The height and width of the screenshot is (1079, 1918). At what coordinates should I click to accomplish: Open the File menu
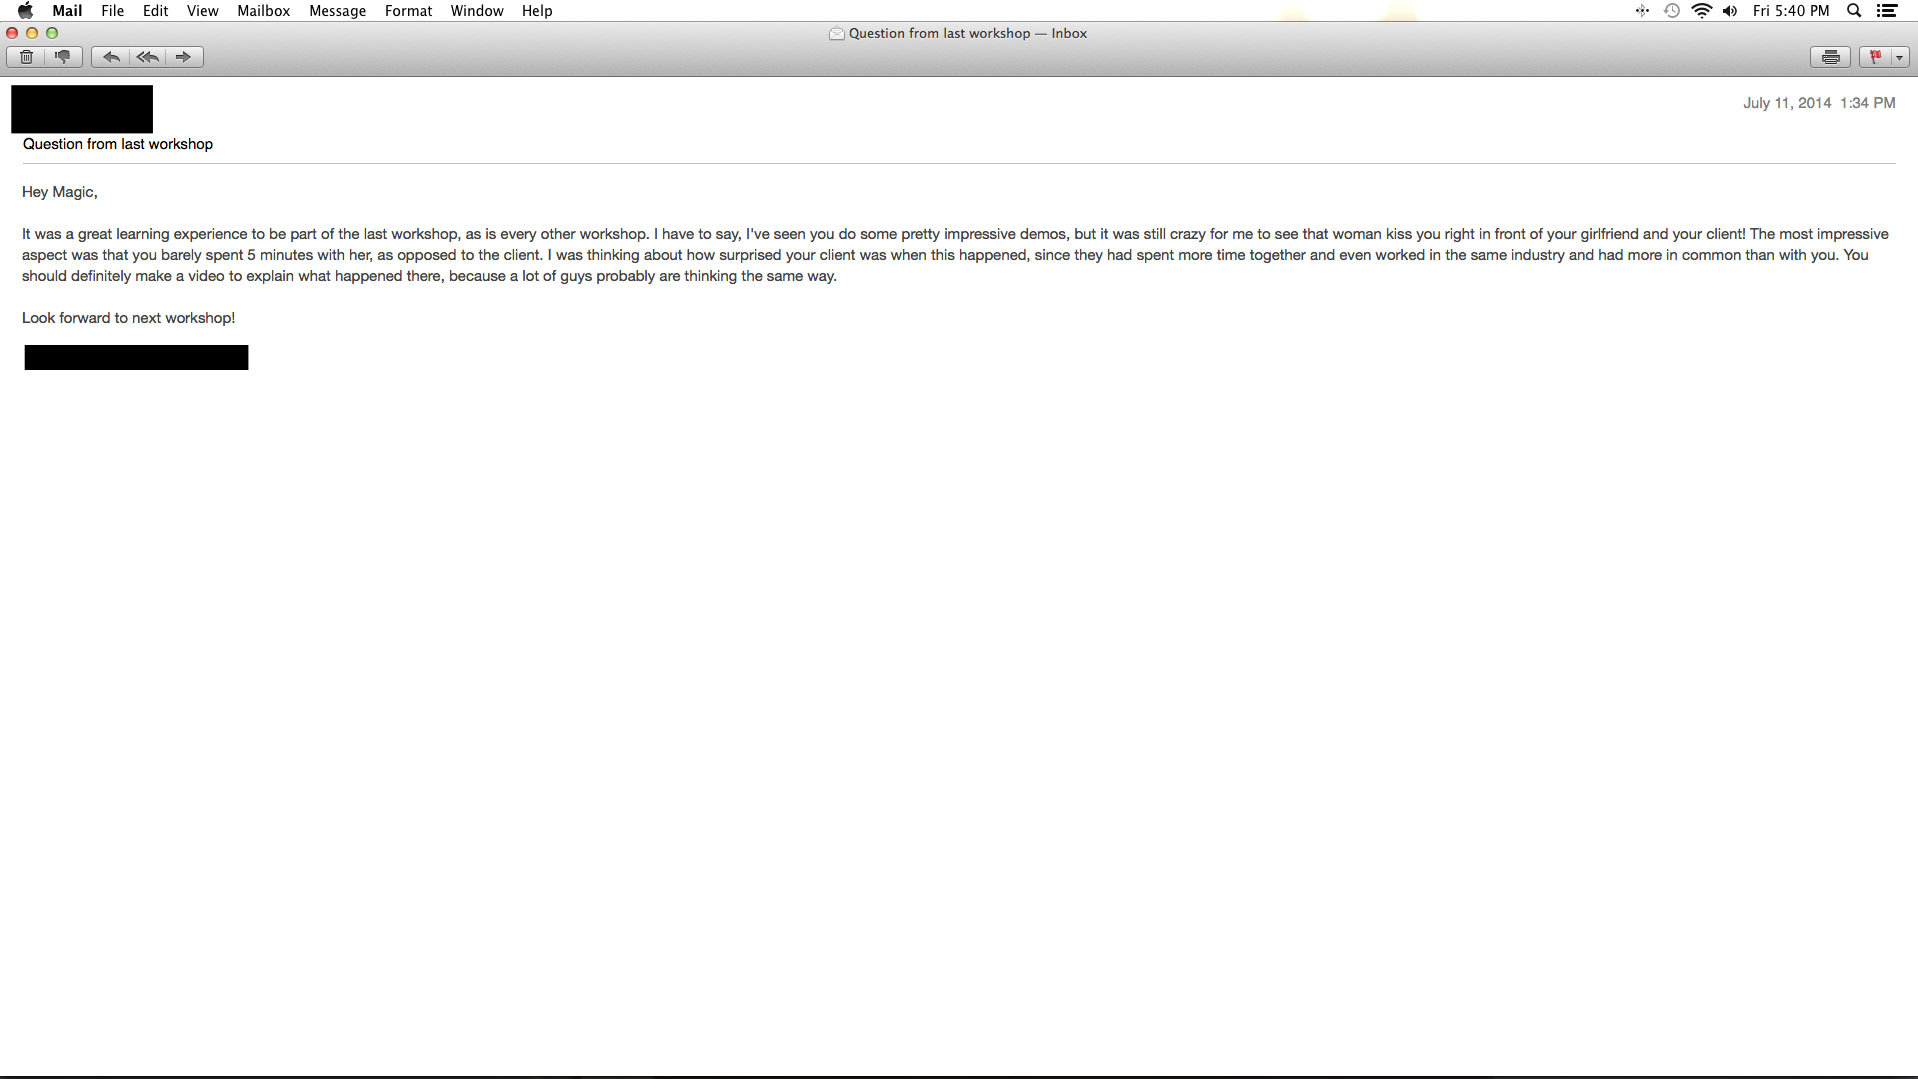pos(112,11)
